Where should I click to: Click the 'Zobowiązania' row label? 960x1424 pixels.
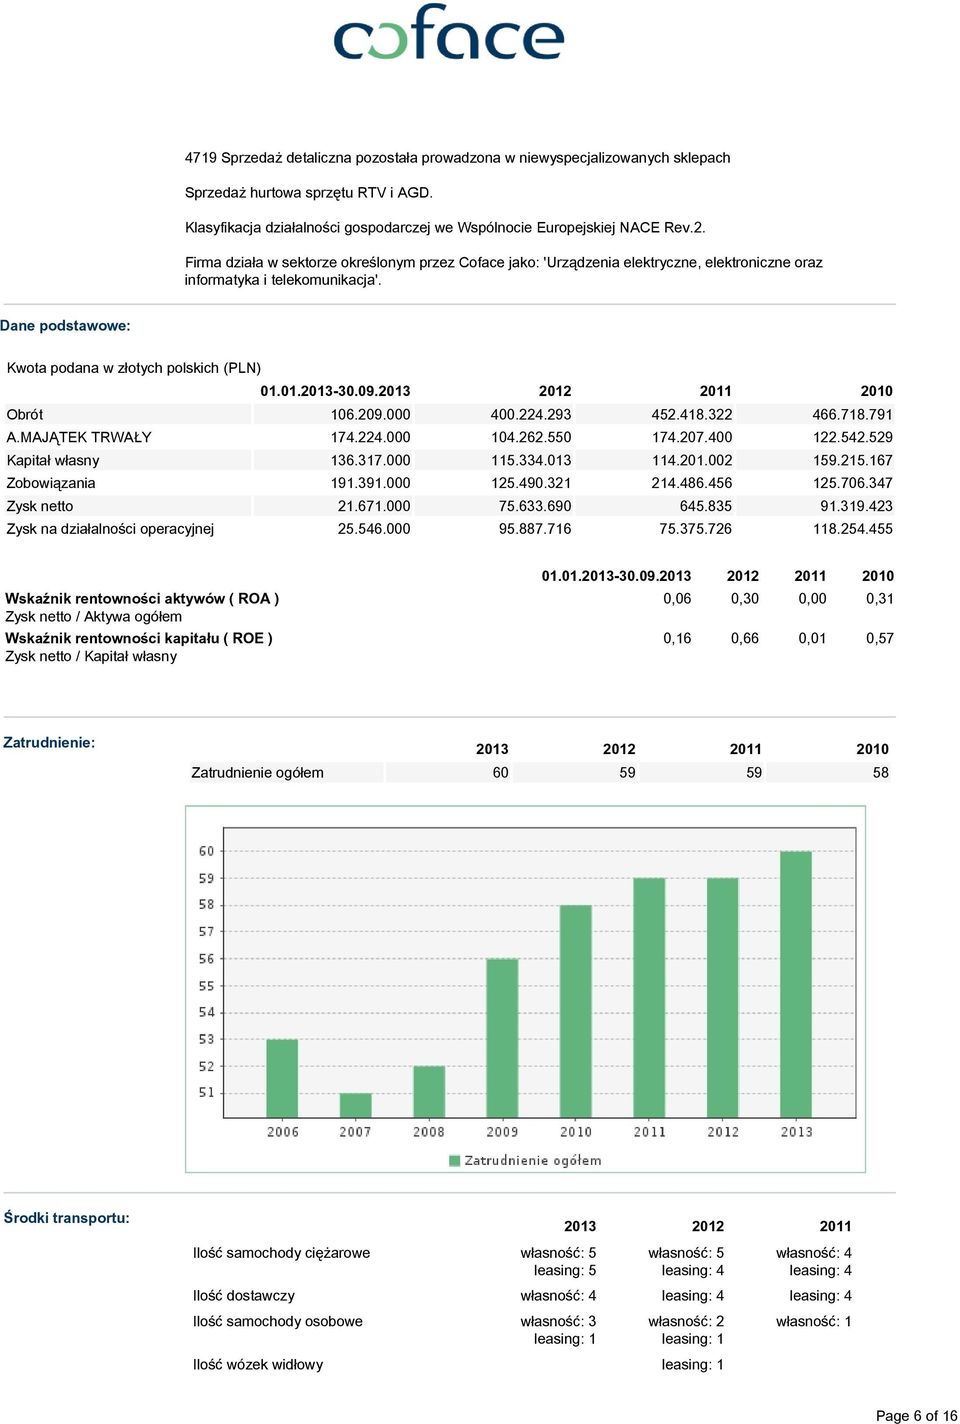[51, 483]
